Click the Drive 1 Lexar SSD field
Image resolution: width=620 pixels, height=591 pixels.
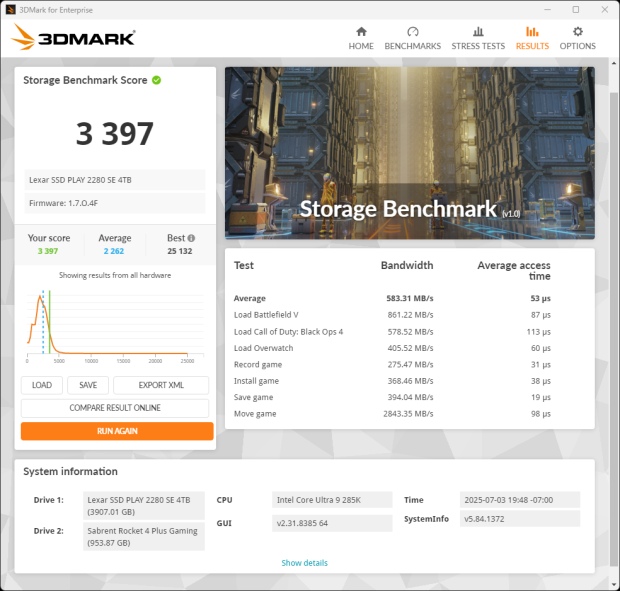coord(144,506)
